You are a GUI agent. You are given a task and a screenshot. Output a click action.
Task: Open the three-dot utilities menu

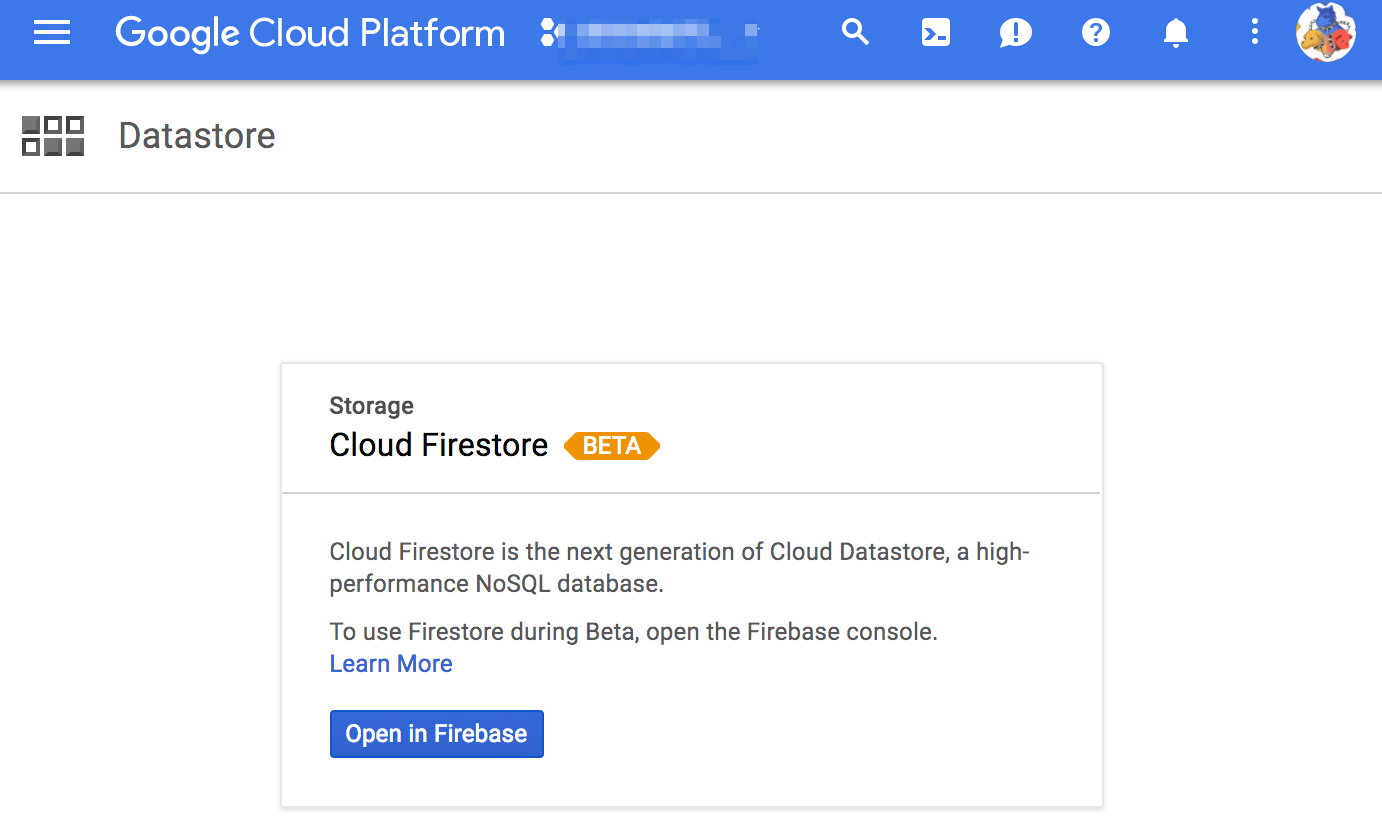1255,32
